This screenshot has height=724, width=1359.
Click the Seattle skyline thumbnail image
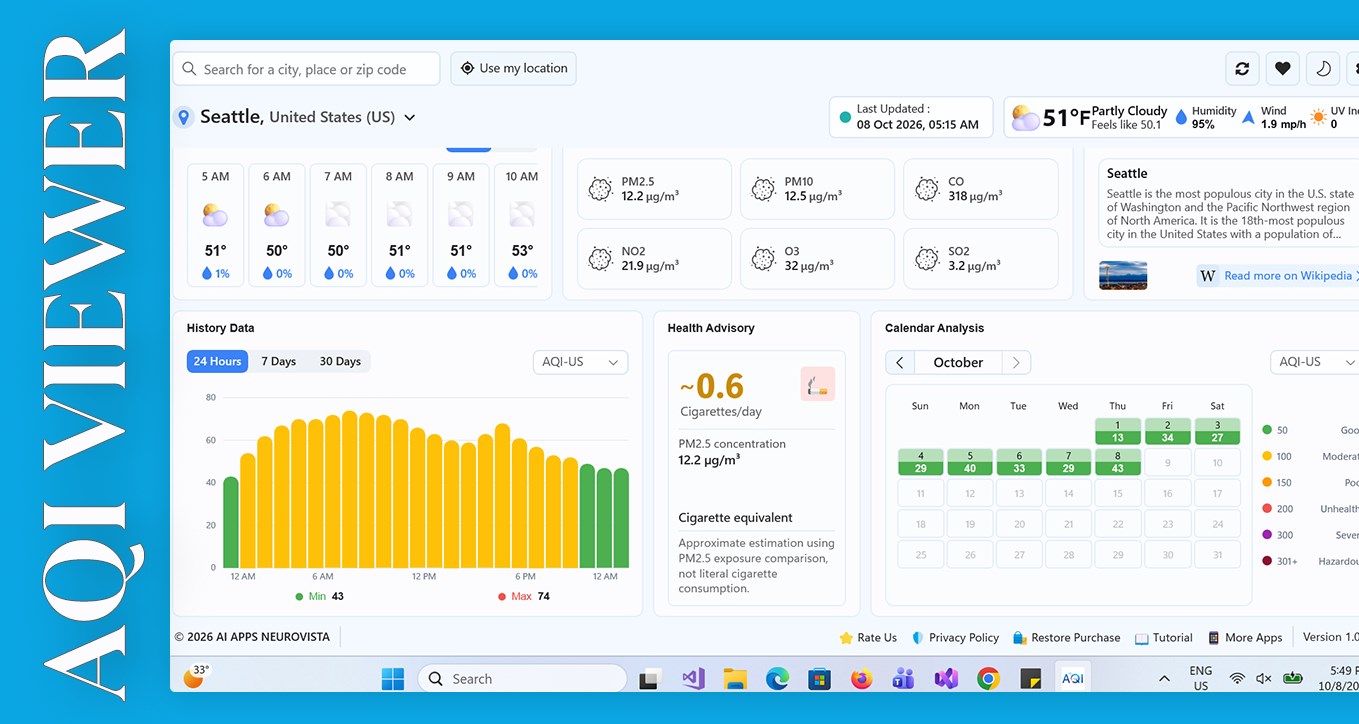(1123, 275)
